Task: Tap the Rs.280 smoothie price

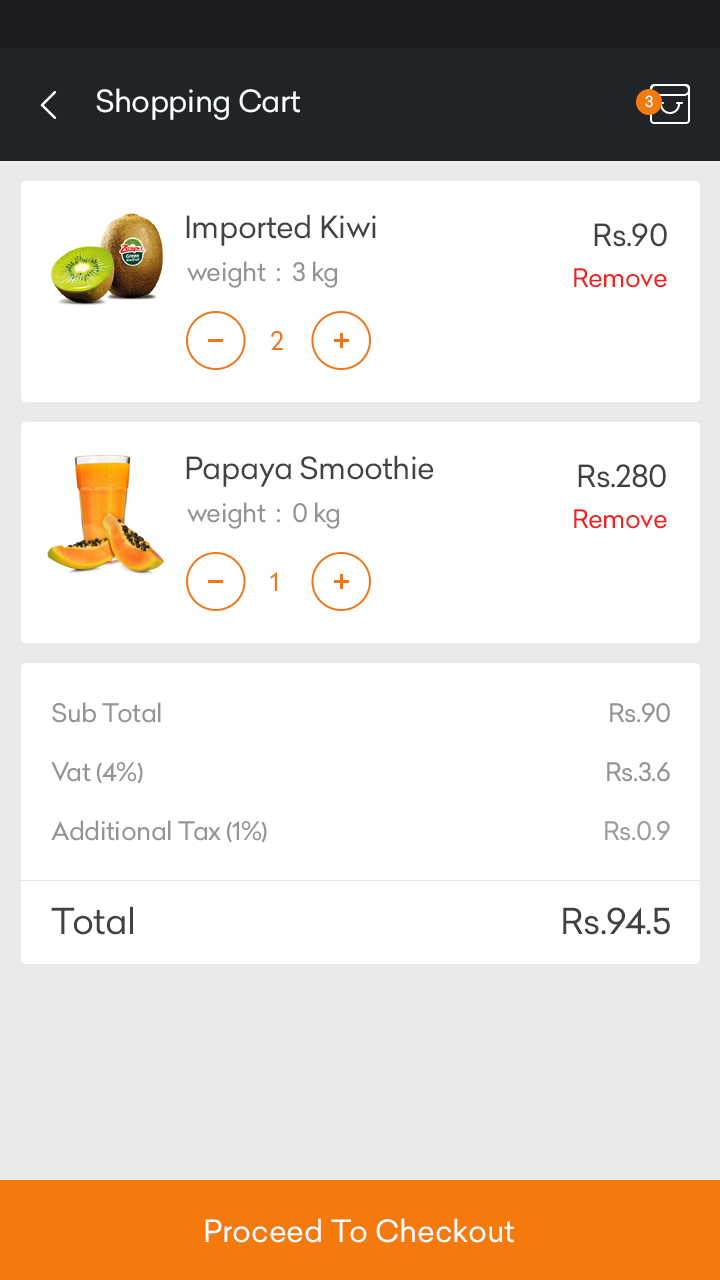Action: click(x=622, y=477)
